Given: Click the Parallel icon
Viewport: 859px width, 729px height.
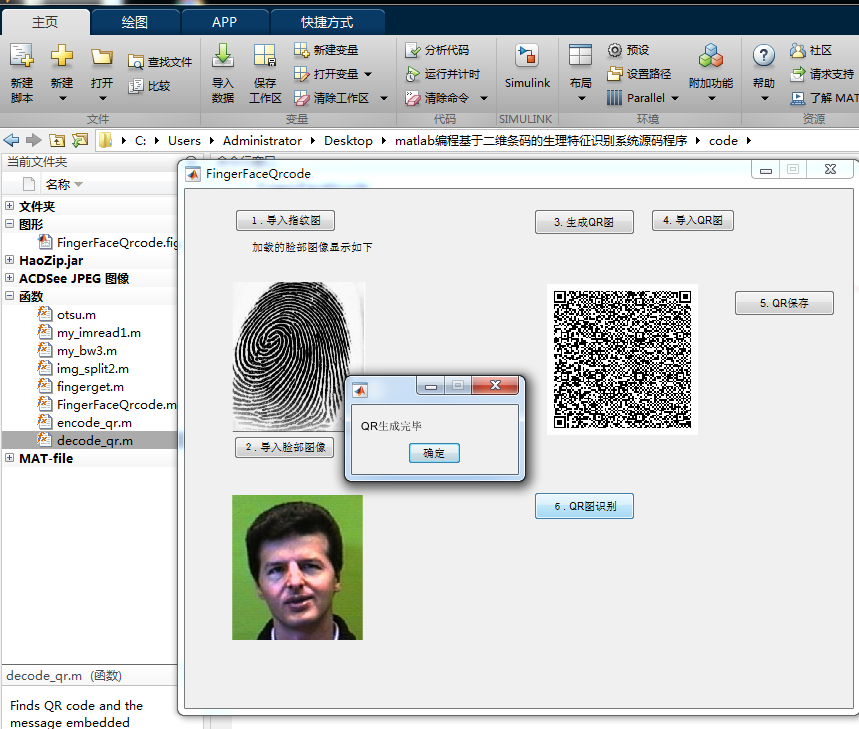Looking at the screenshot, I should (615, 98).
